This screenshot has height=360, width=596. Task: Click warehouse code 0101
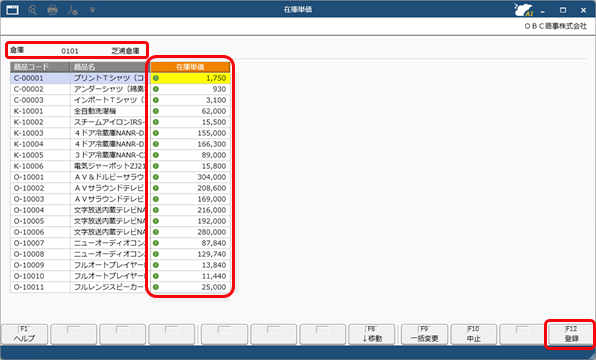(x=70, y=51)
